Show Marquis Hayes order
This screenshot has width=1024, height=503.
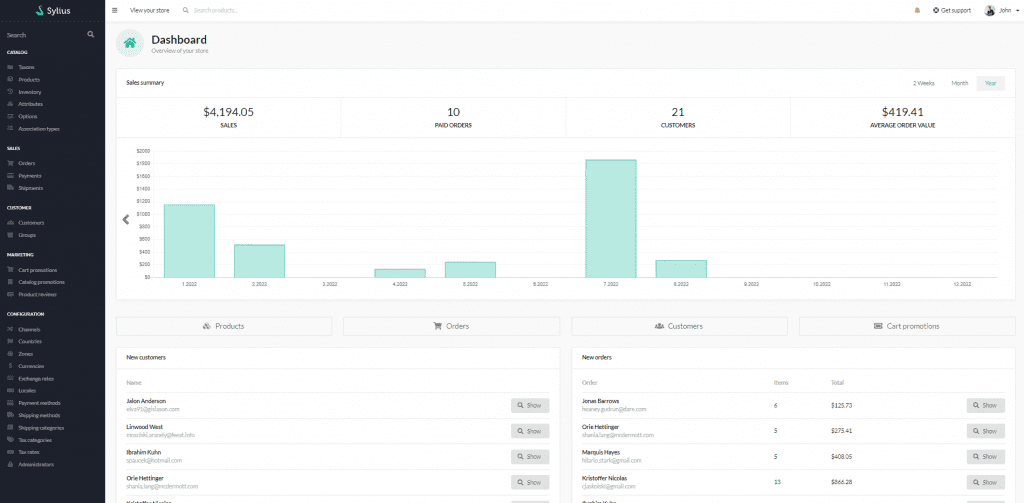985,457
